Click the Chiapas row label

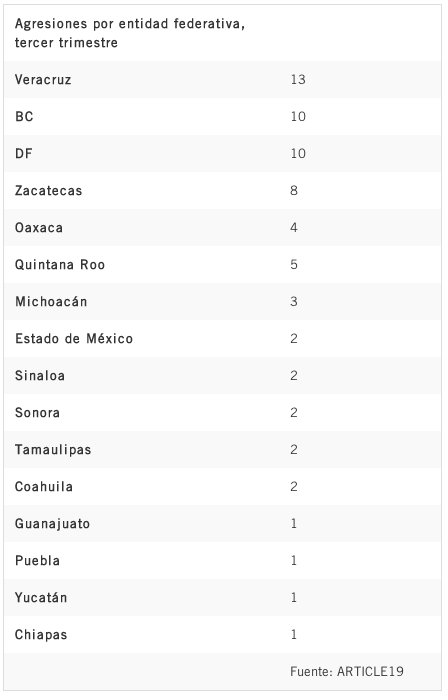pos(41,634)
